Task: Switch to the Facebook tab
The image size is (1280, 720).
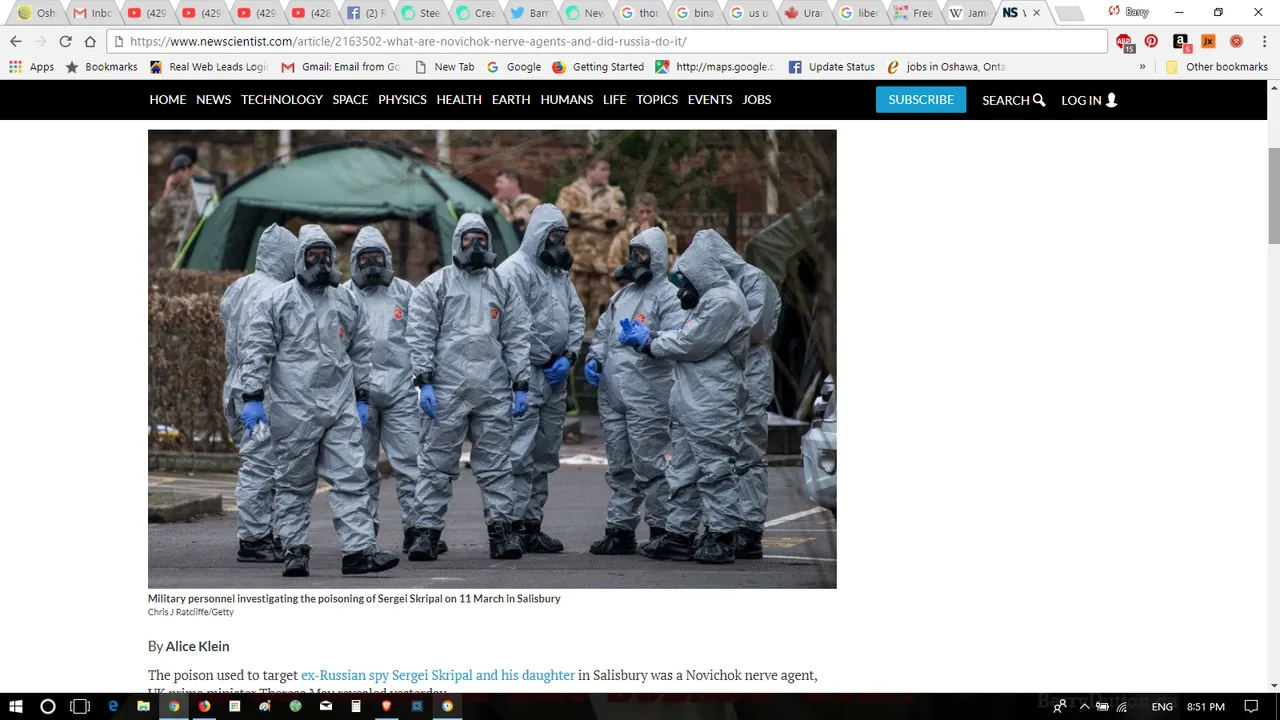Action: [366, 13]
